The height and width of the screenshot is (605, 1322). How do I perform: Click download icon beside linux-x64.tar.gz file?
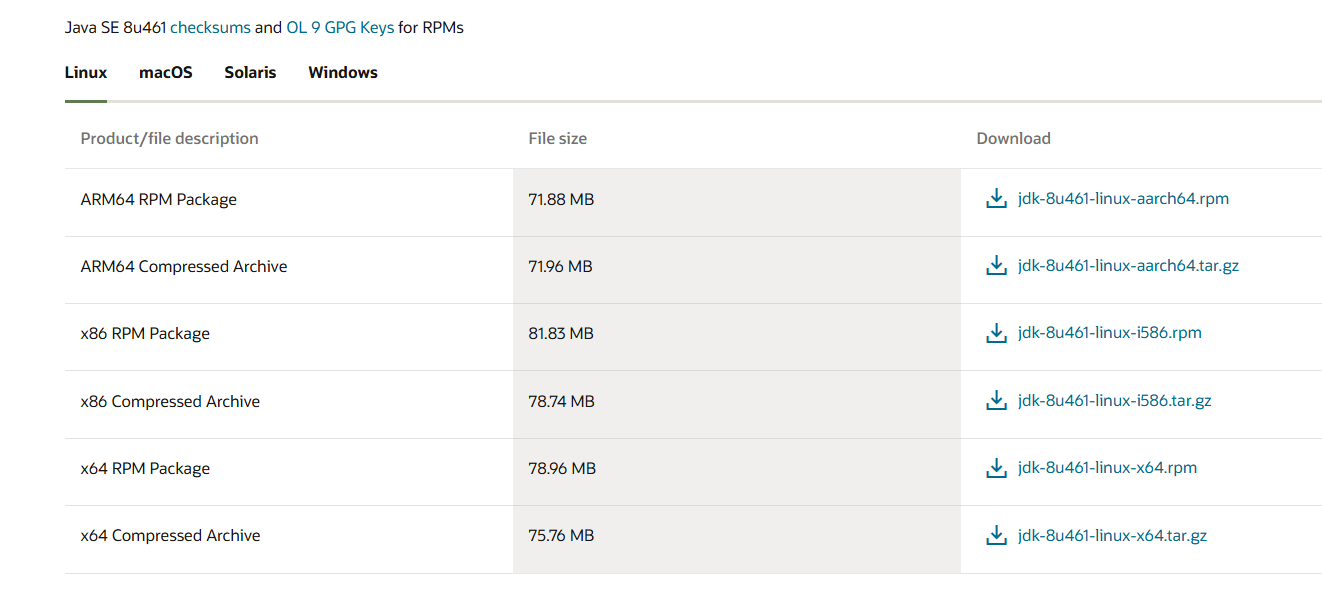pyautogui.click(x=996, y=536)
